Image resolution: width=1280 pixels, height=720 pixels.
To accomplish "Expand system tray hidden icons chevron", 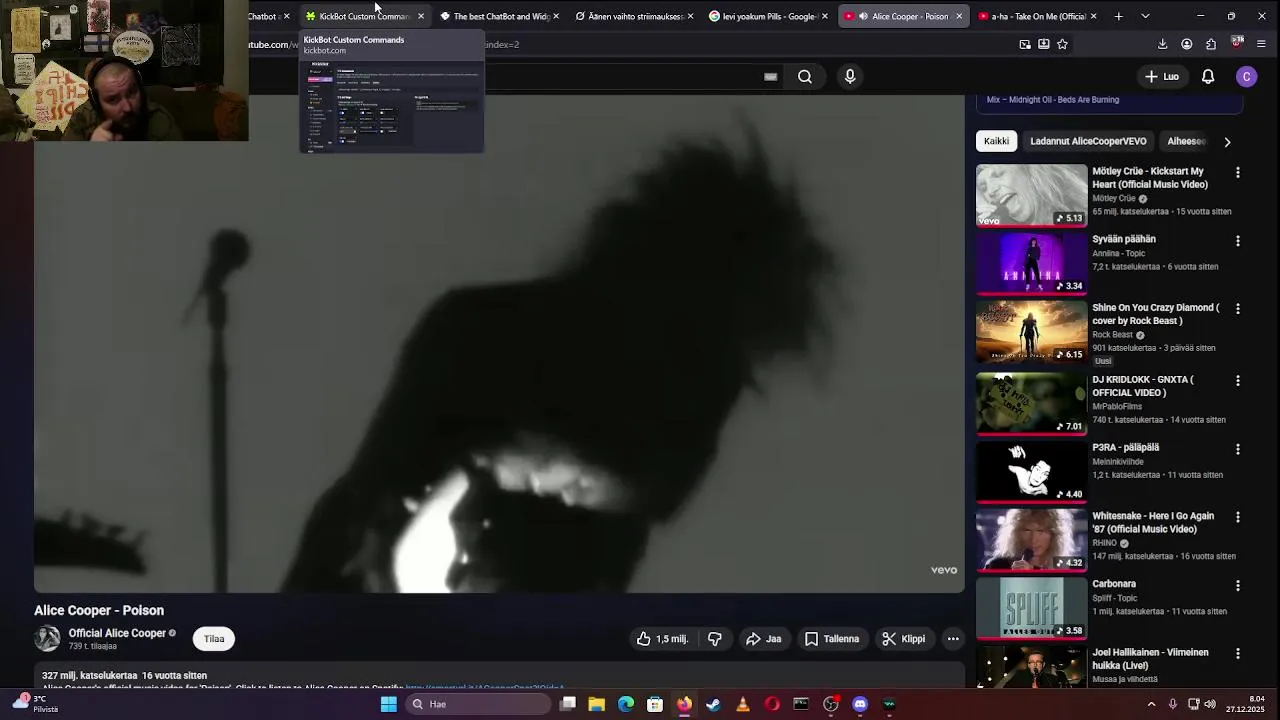I will coord(1151,704).
